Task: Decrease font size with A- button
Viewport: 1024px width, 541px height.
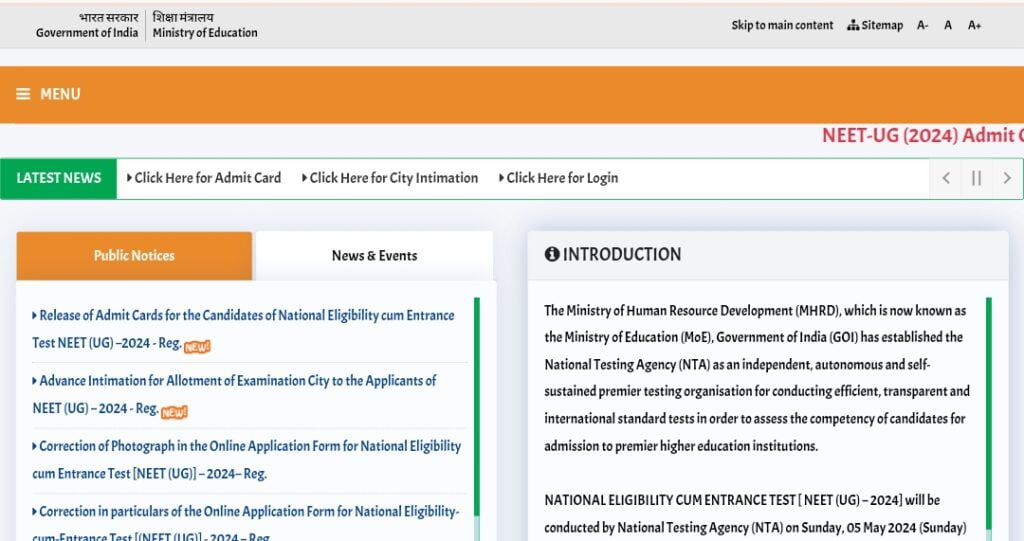Action: (922, 25)
